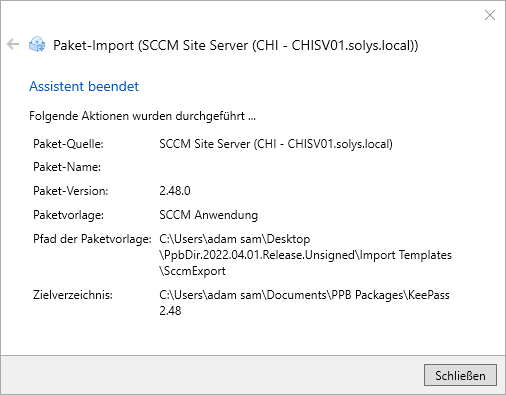Click the Import Templates path line

pyautogui.click(x=305, y=255)
